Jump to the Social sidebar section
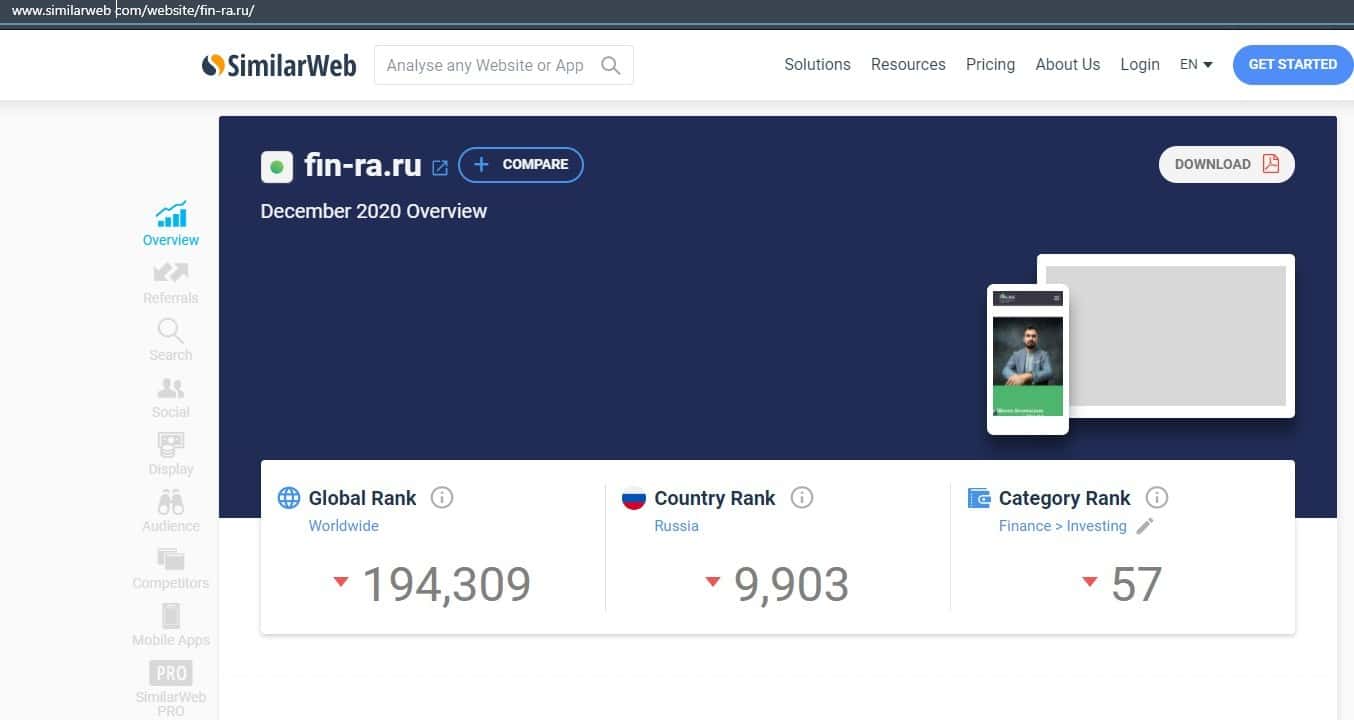This screenshot has height=720, width=1354. [x=171, y=397]
